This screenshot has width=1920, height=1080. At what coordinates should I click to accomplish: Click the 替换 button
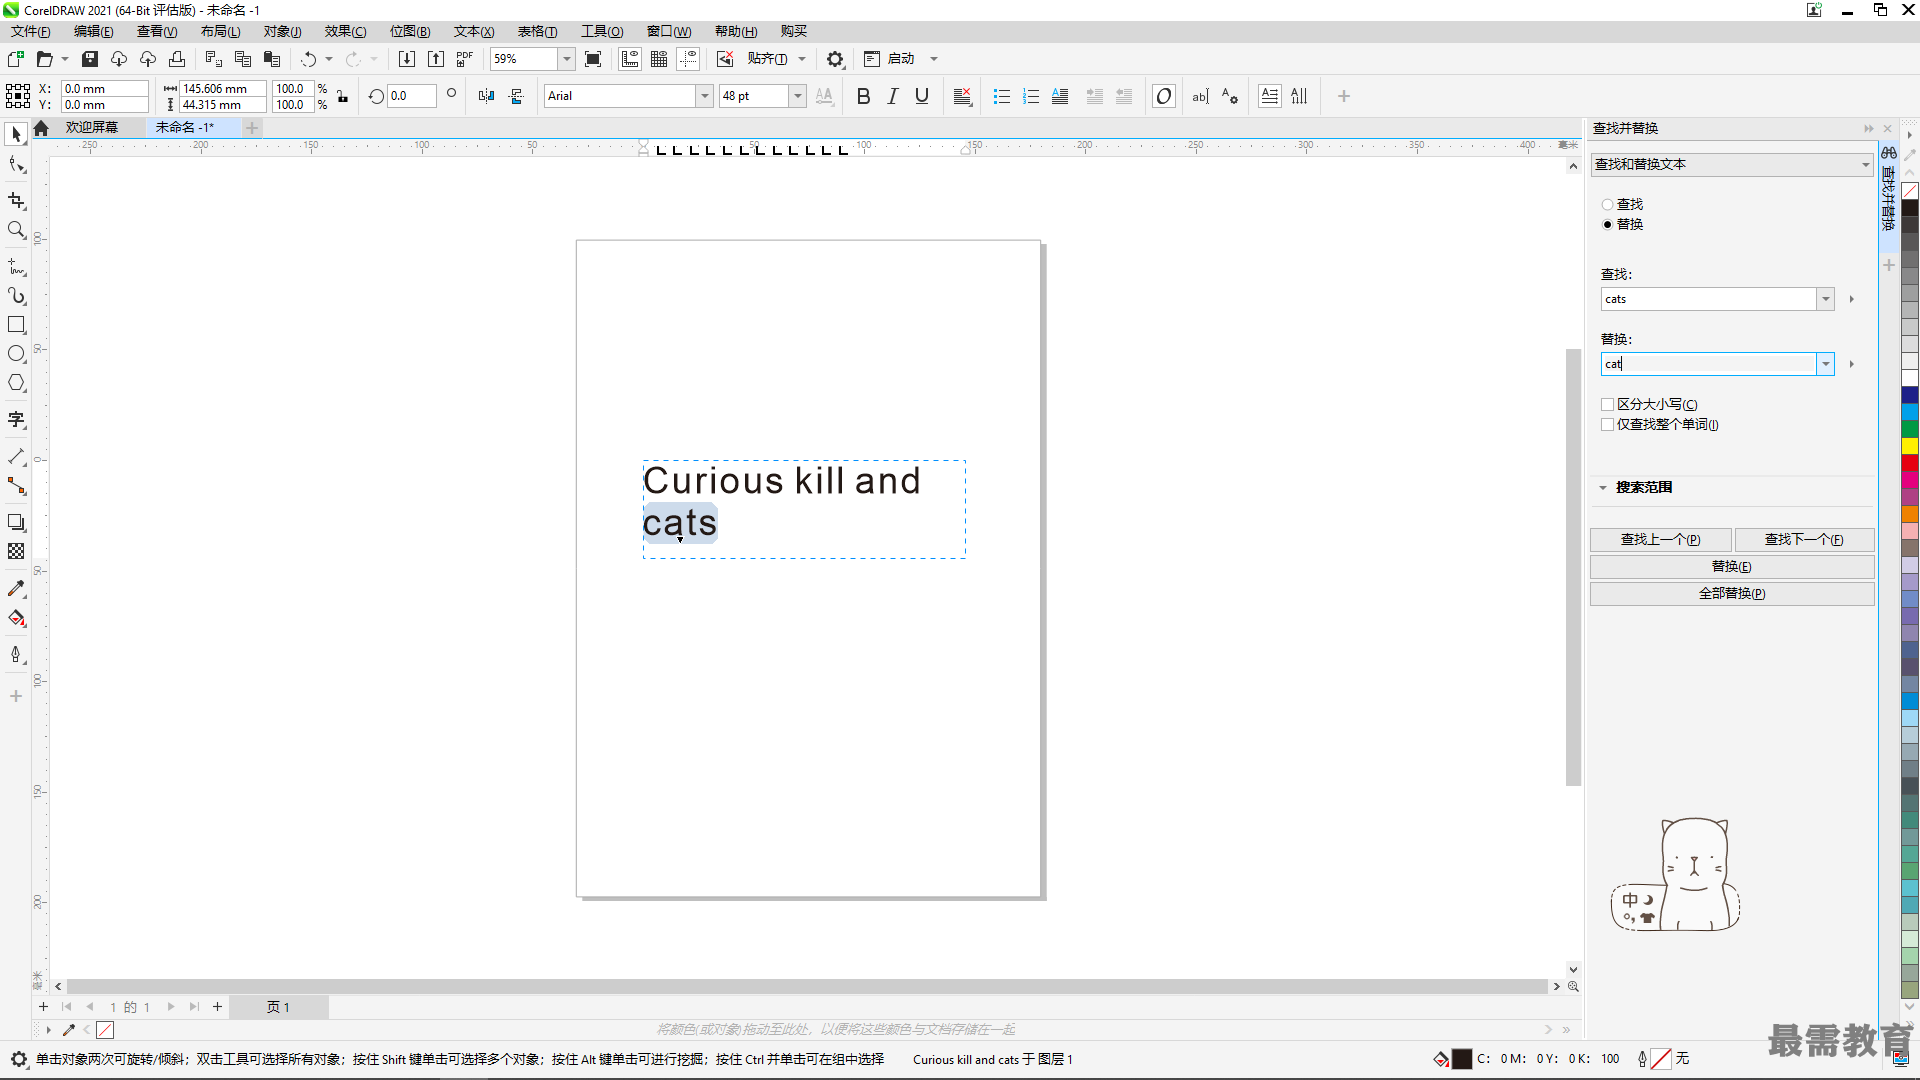[x=1732, y=566]
